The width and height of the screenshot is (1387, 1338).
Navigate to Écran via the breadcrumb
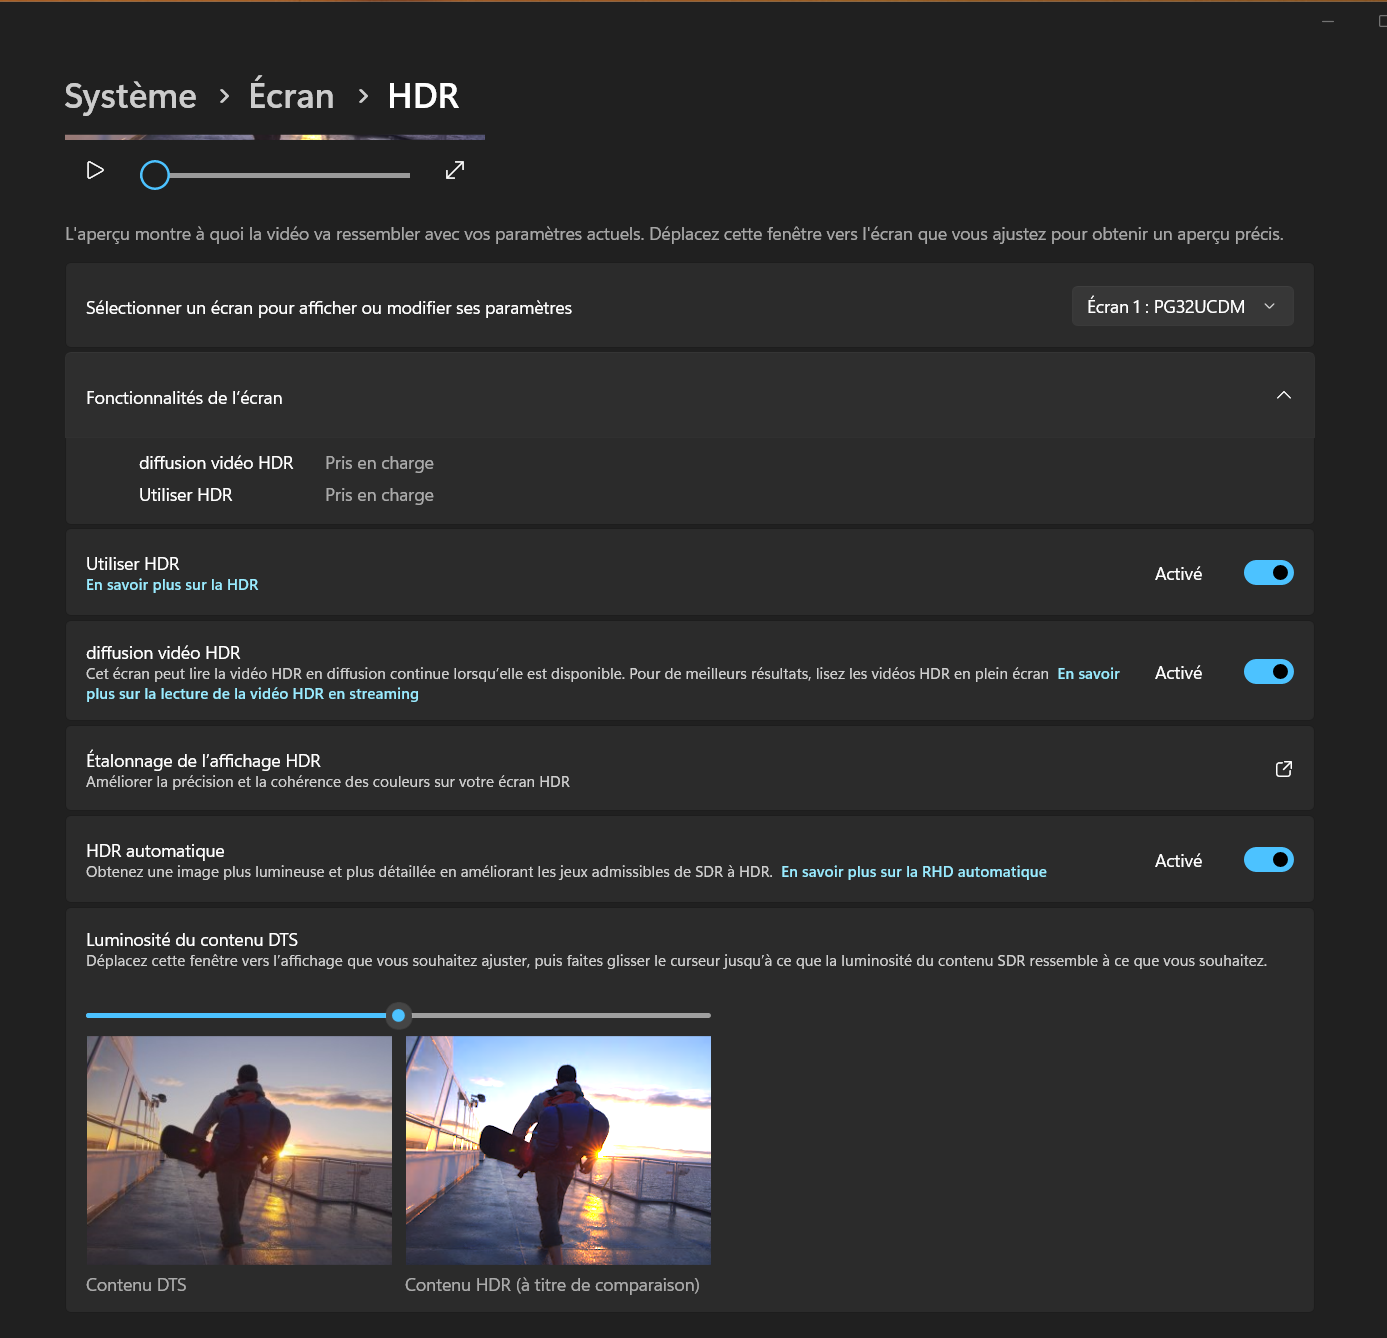coord(291,96)
